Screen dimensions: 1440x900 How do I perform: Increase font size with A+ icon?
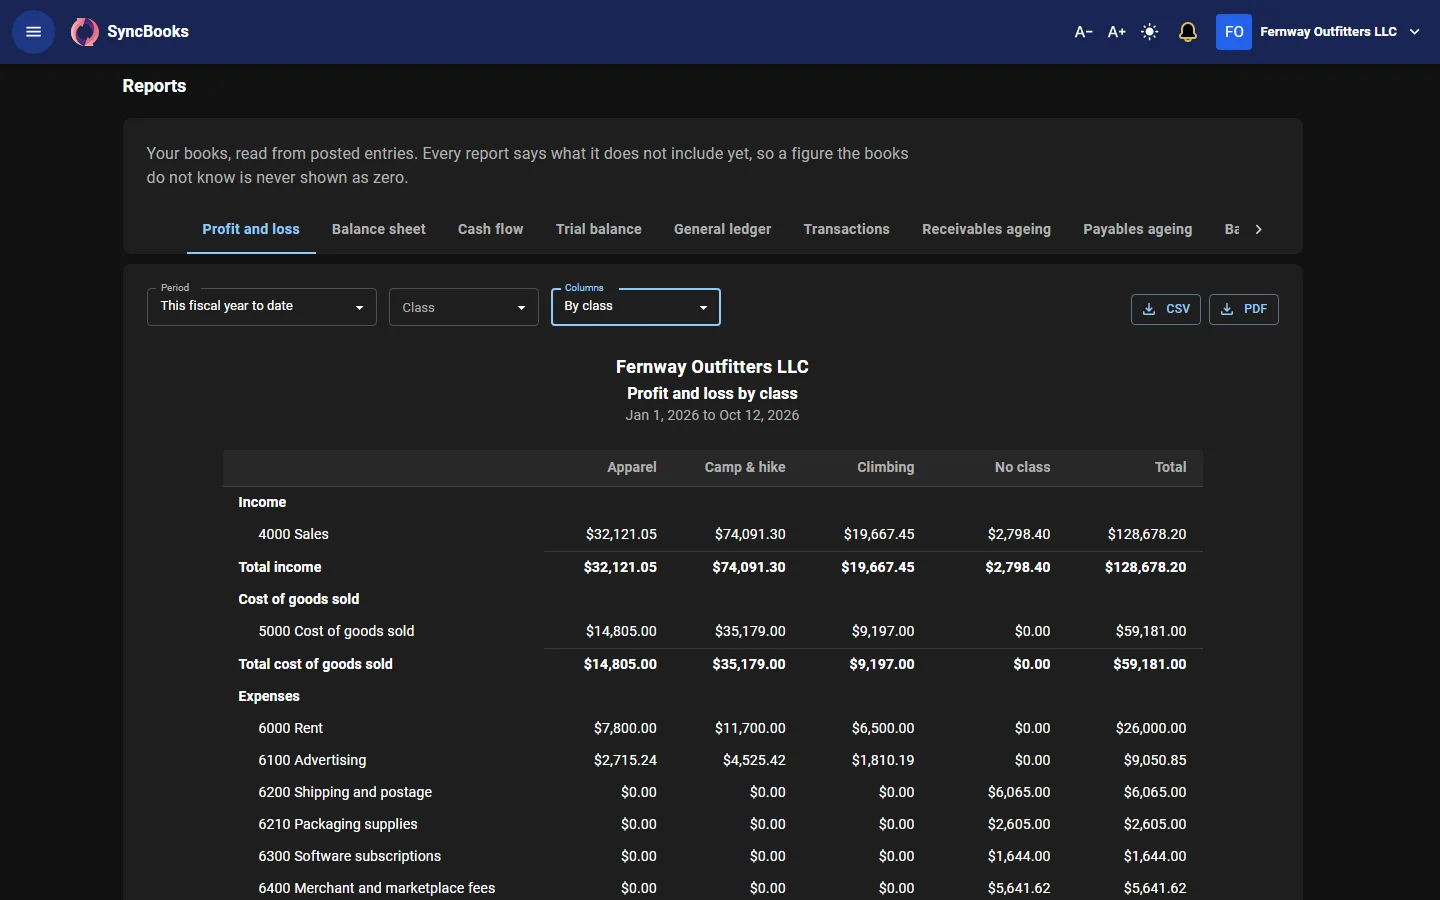(x=1116, y=32)
